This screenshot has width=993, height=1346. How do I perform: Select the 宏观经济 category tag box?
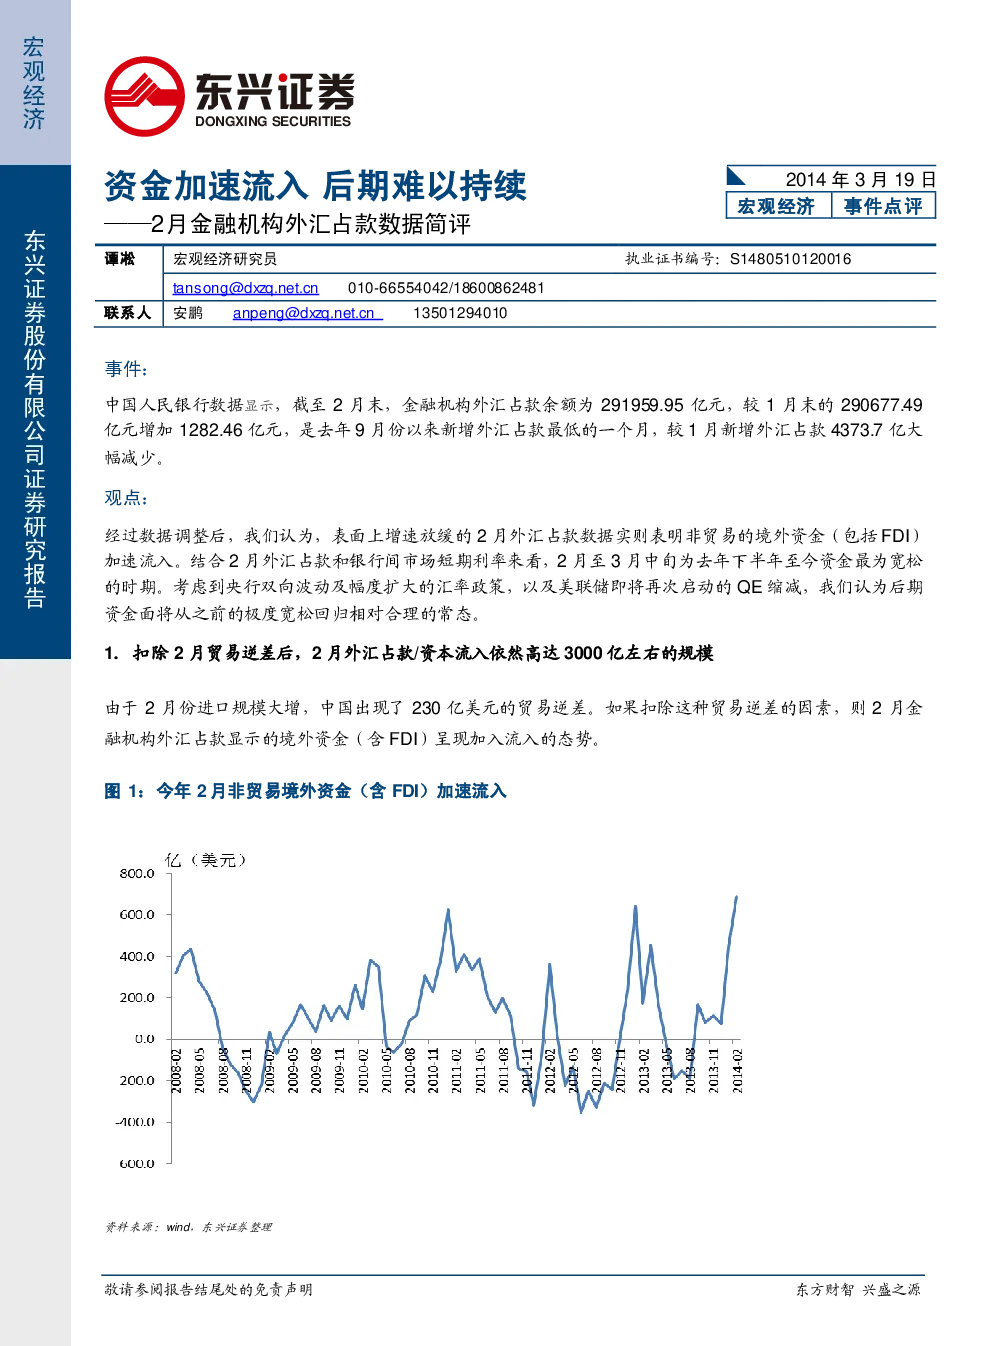[x=777, y=206]
